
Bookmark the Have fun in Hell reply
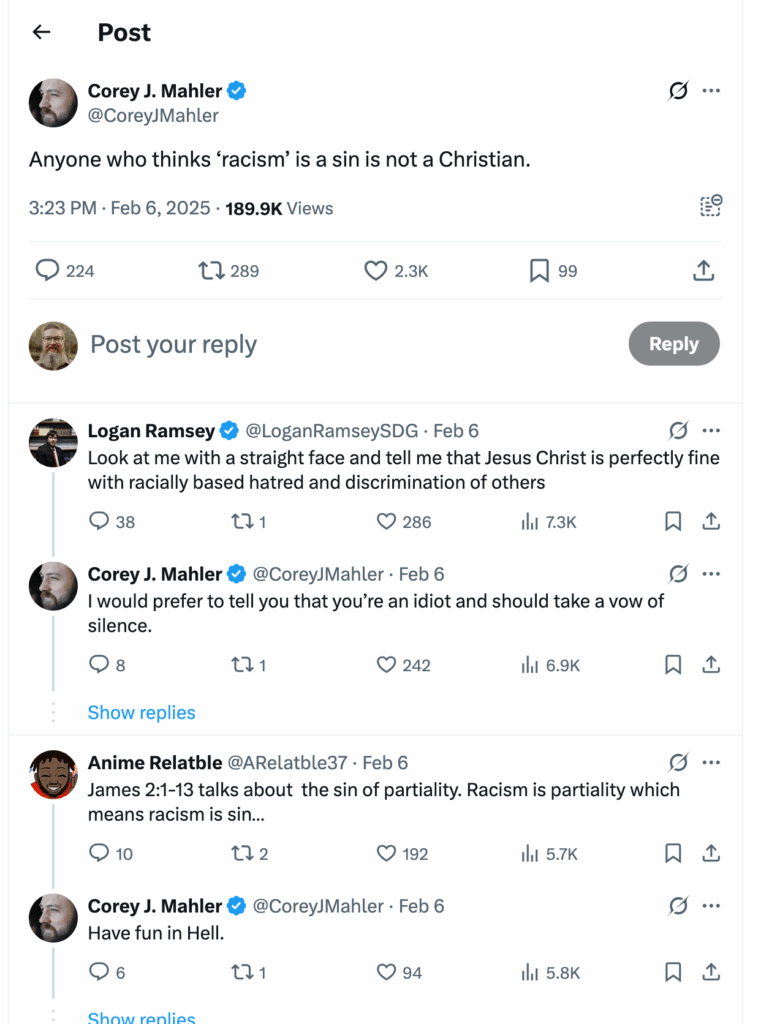673,972
